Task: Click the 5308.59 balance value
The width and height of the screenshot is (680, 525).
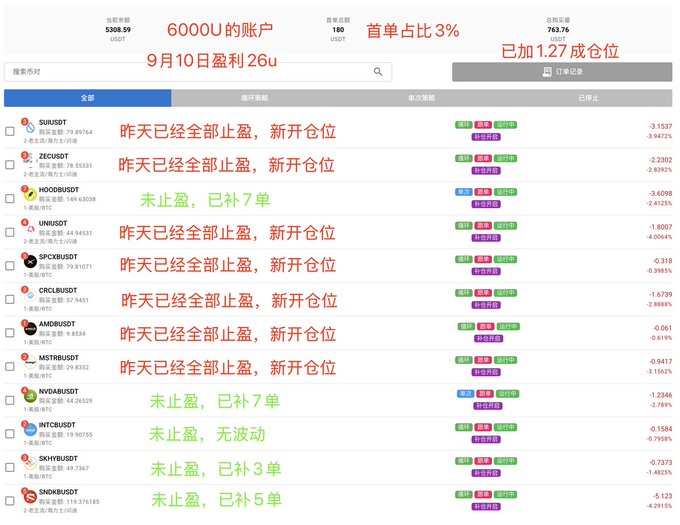Action: (118, 30)
